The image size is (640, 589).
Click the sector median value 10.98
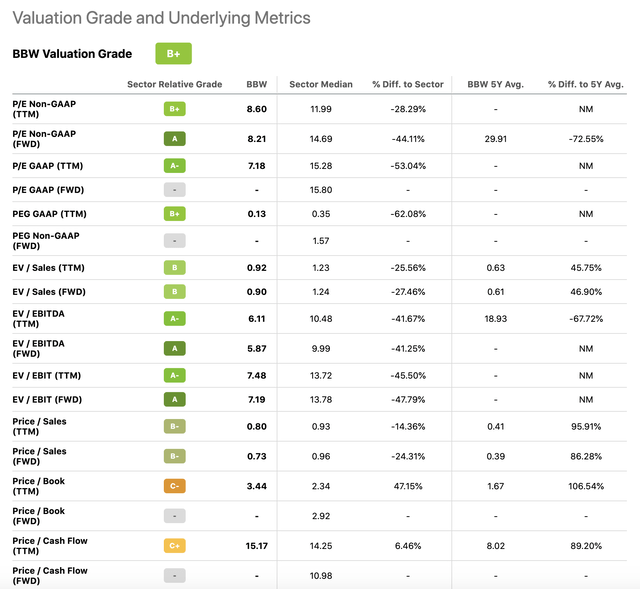[x=321, y=576]
